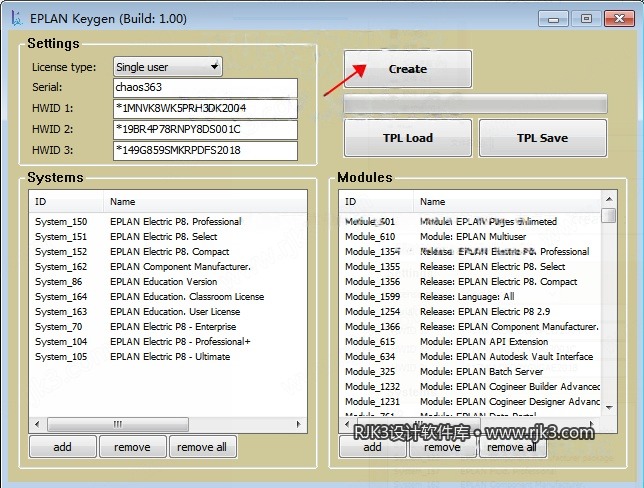The image size is (644, 488).
Task: Click the progress bar below Create
Action: tap(475, 104)
